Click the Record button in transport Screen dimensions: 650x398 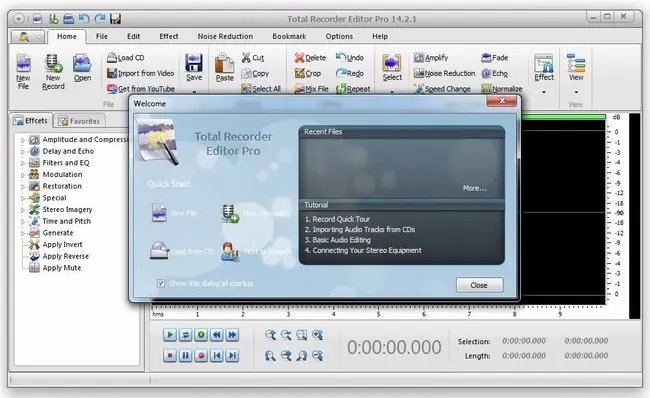(201, 356)
